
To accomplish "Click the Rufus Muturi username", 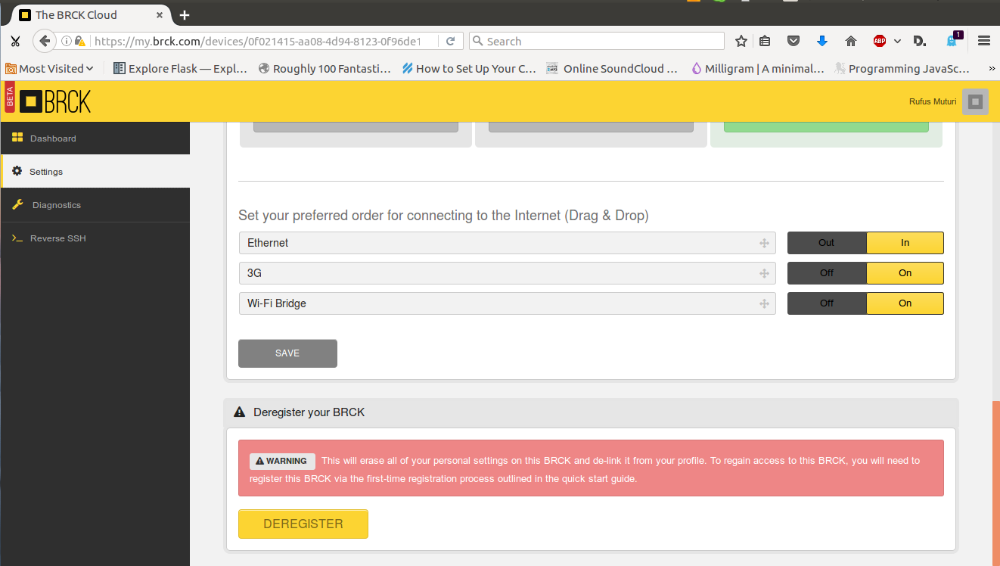I will [x=932, y=101].
